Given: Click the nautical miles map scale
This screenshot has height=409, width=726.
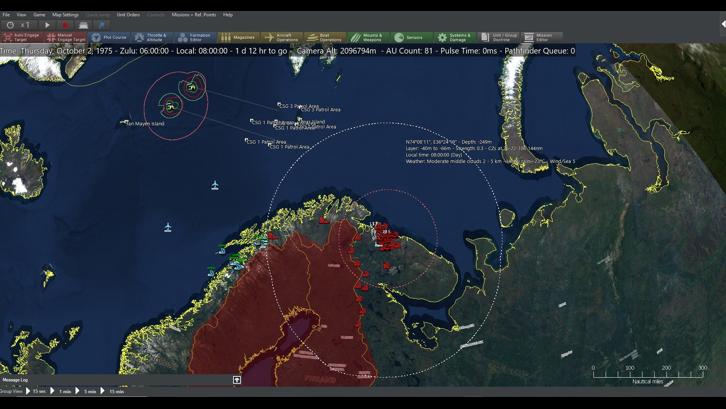Looking at the screenshot, I should click(647, 374).
